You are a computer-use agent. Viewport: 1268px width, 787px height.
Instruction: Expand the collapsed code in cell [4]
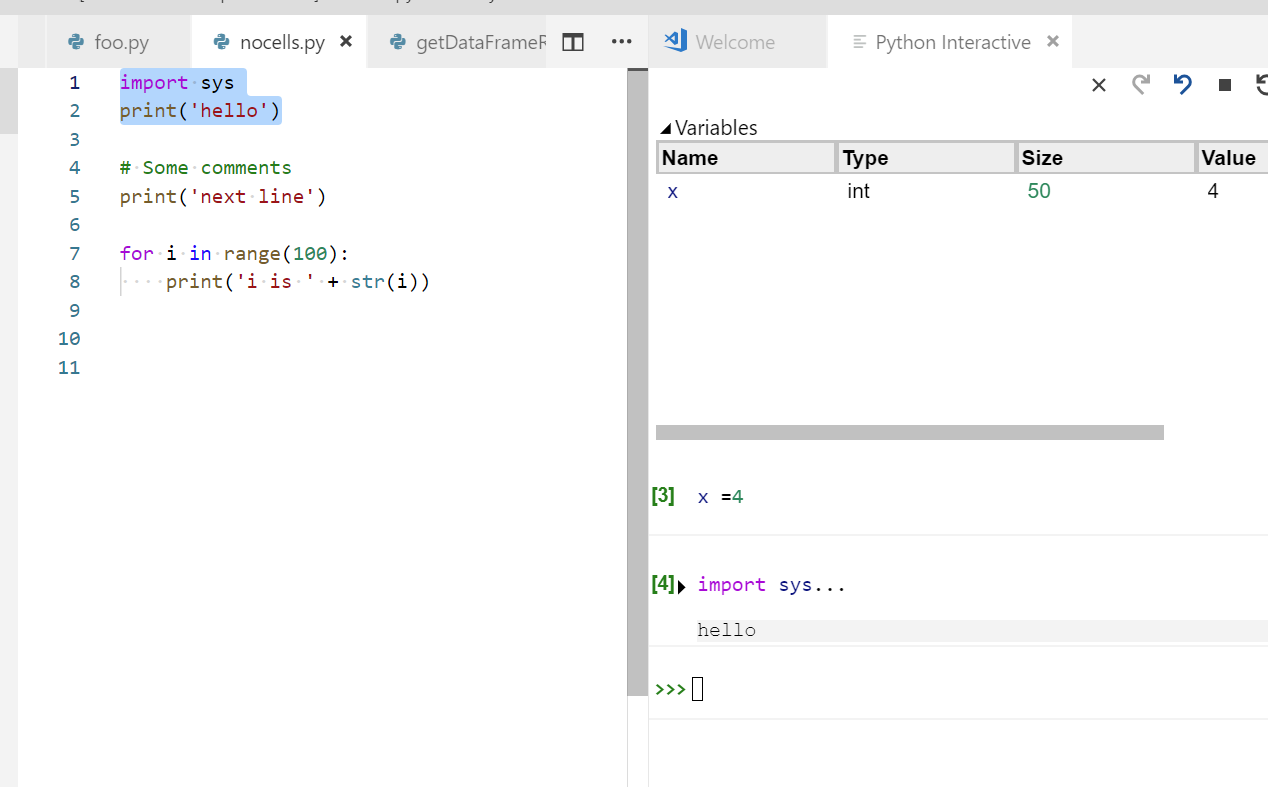682,587
